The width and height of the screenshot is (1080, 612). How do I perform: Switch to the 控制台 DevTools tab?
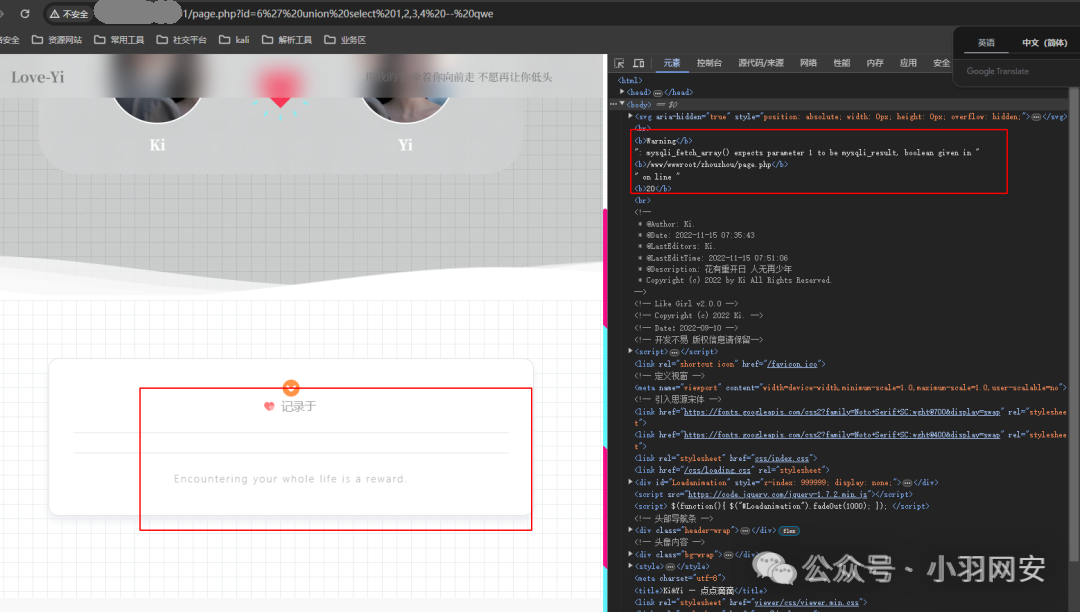point(709,63)
